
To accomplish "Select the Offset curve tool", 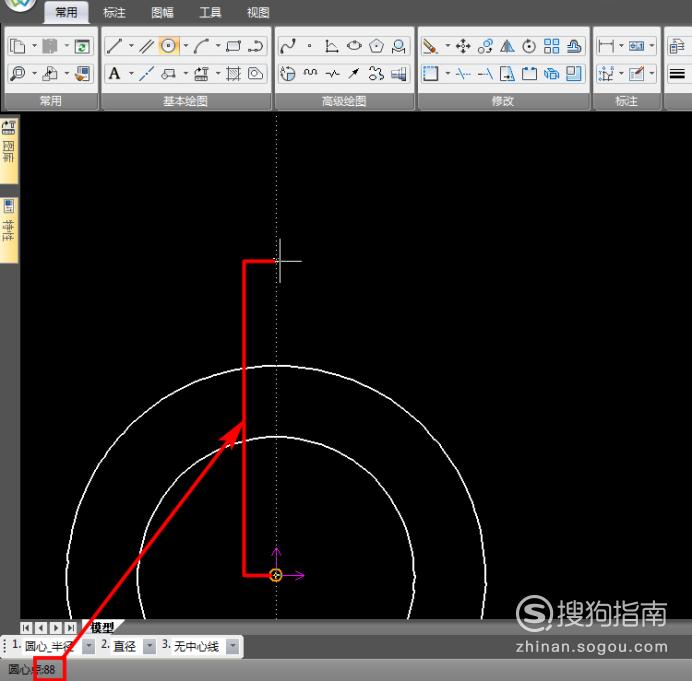I will click(x=573, y=46).
